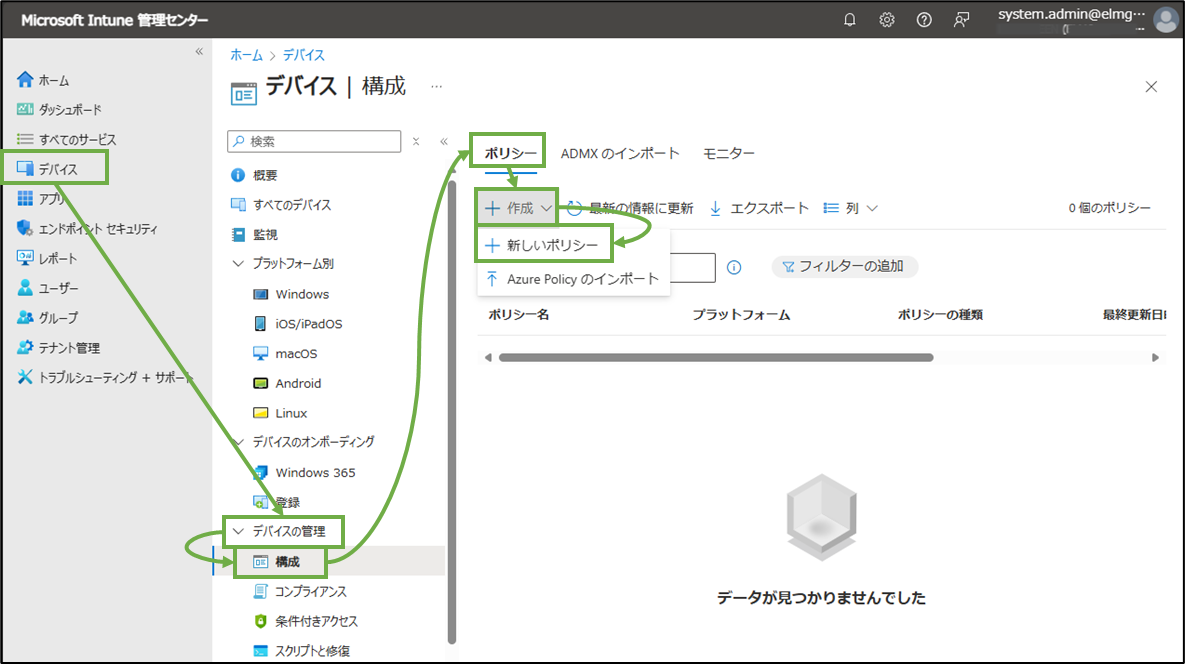
Task: Switch to ADMX のインポート tab
Action: pos(620,153)
